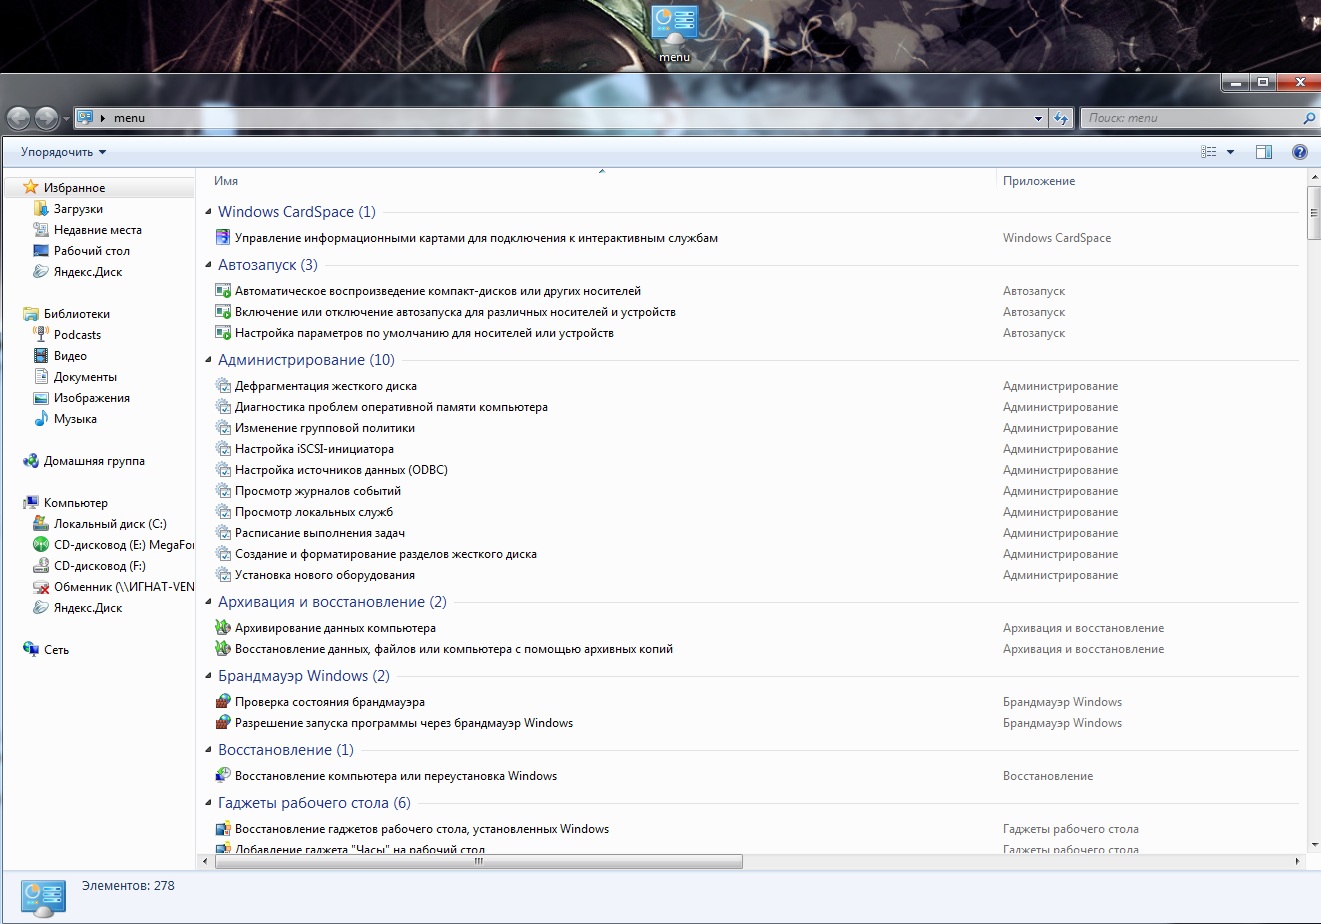Select Включение или отключение автозапуска item
Viewport: 1321px width, 924px height.
pos(455,312)
